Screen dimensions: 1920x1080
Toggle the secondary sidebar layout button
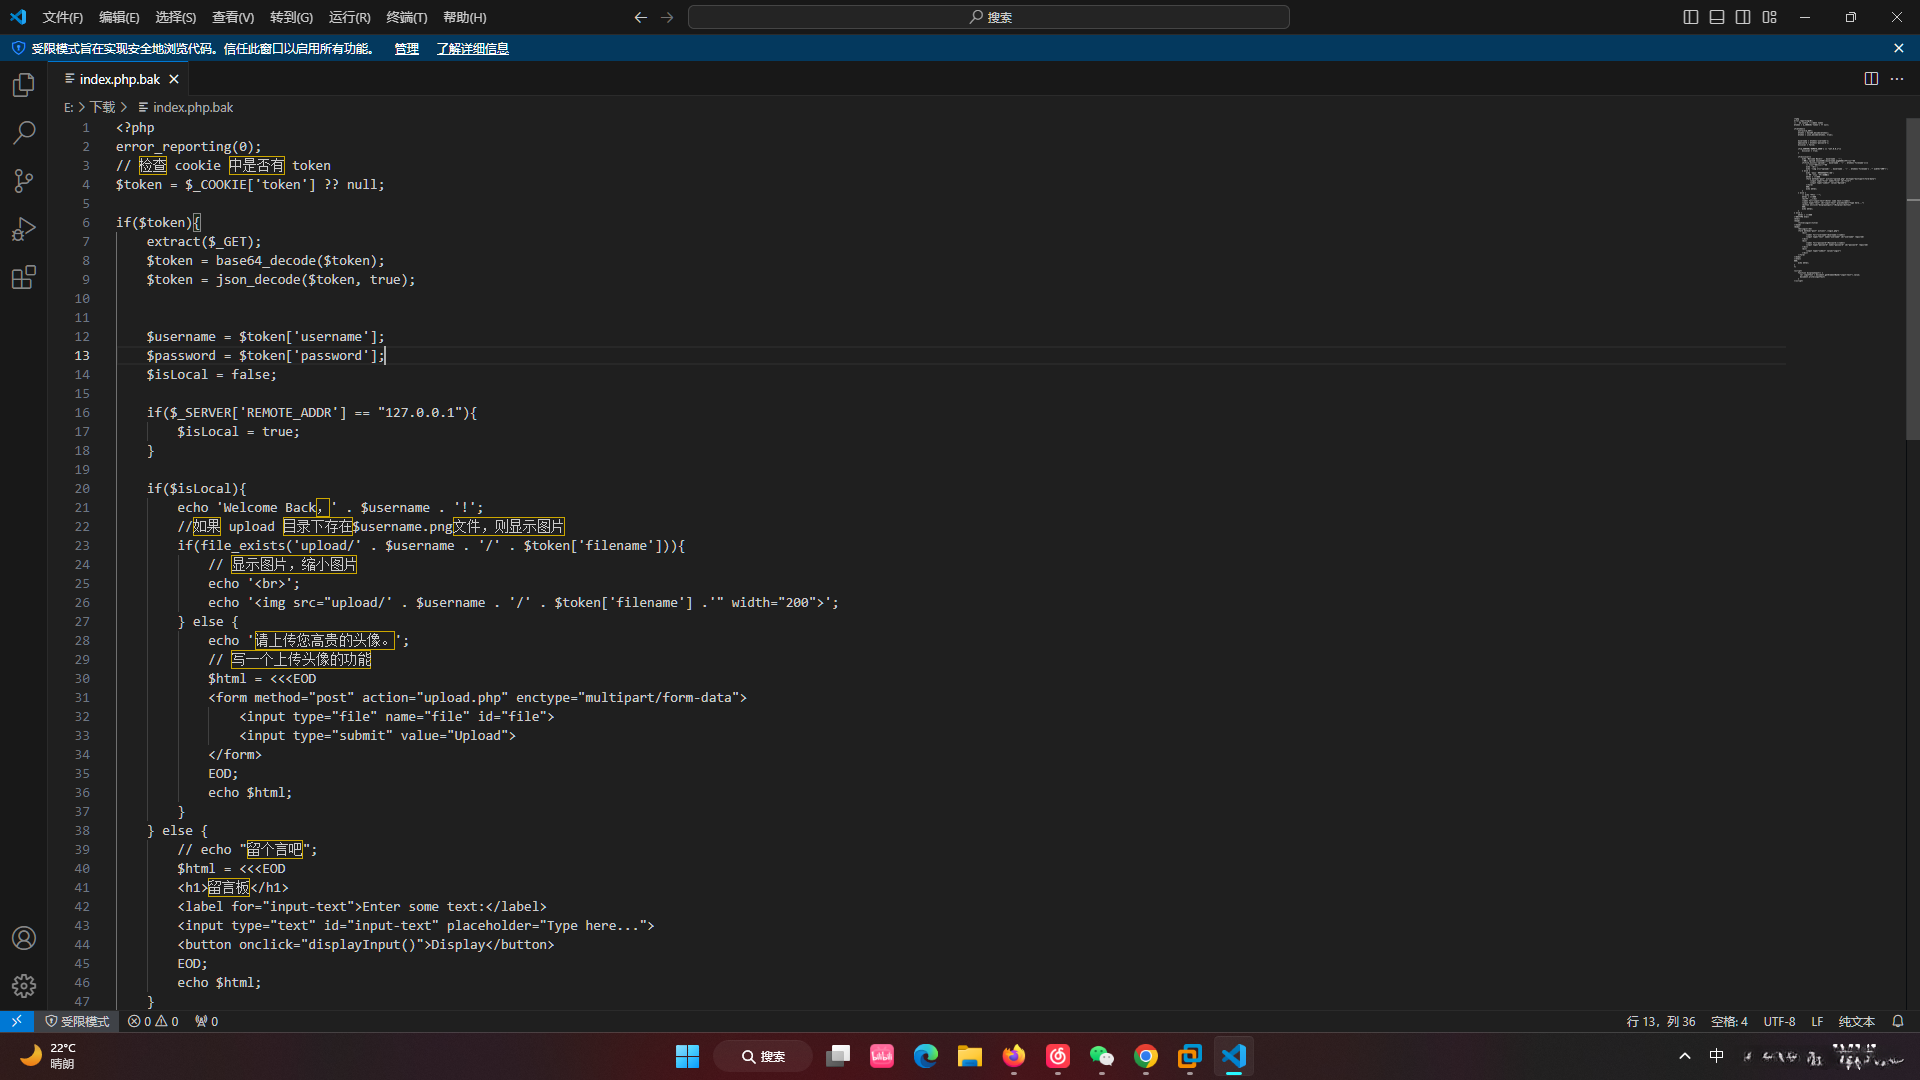click(x=1743, y=17)
